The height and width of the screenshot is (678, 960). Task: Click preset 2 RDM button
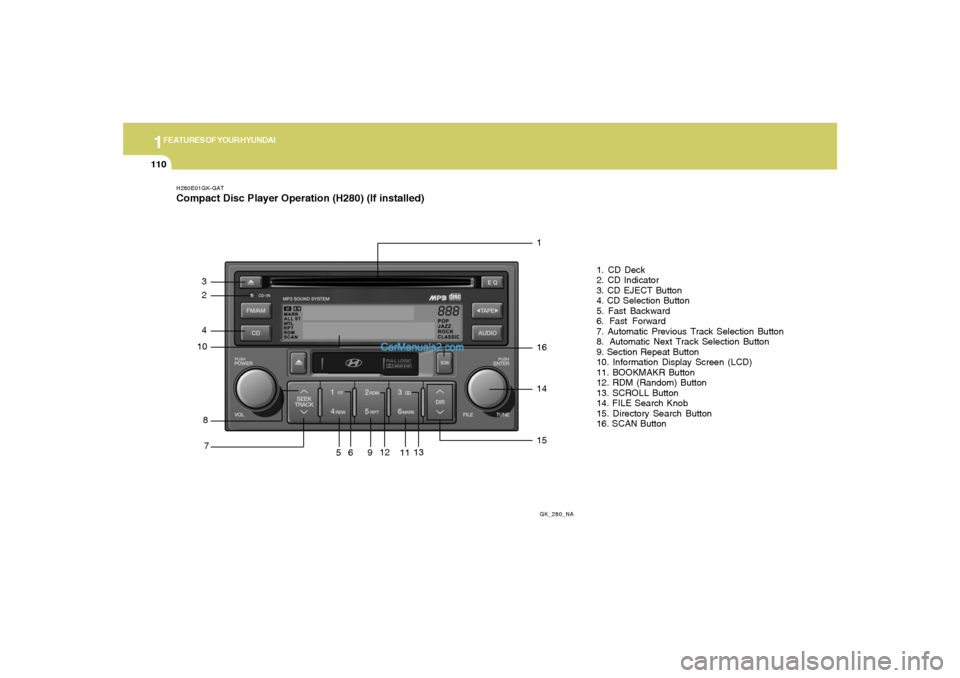click(372, 393)
